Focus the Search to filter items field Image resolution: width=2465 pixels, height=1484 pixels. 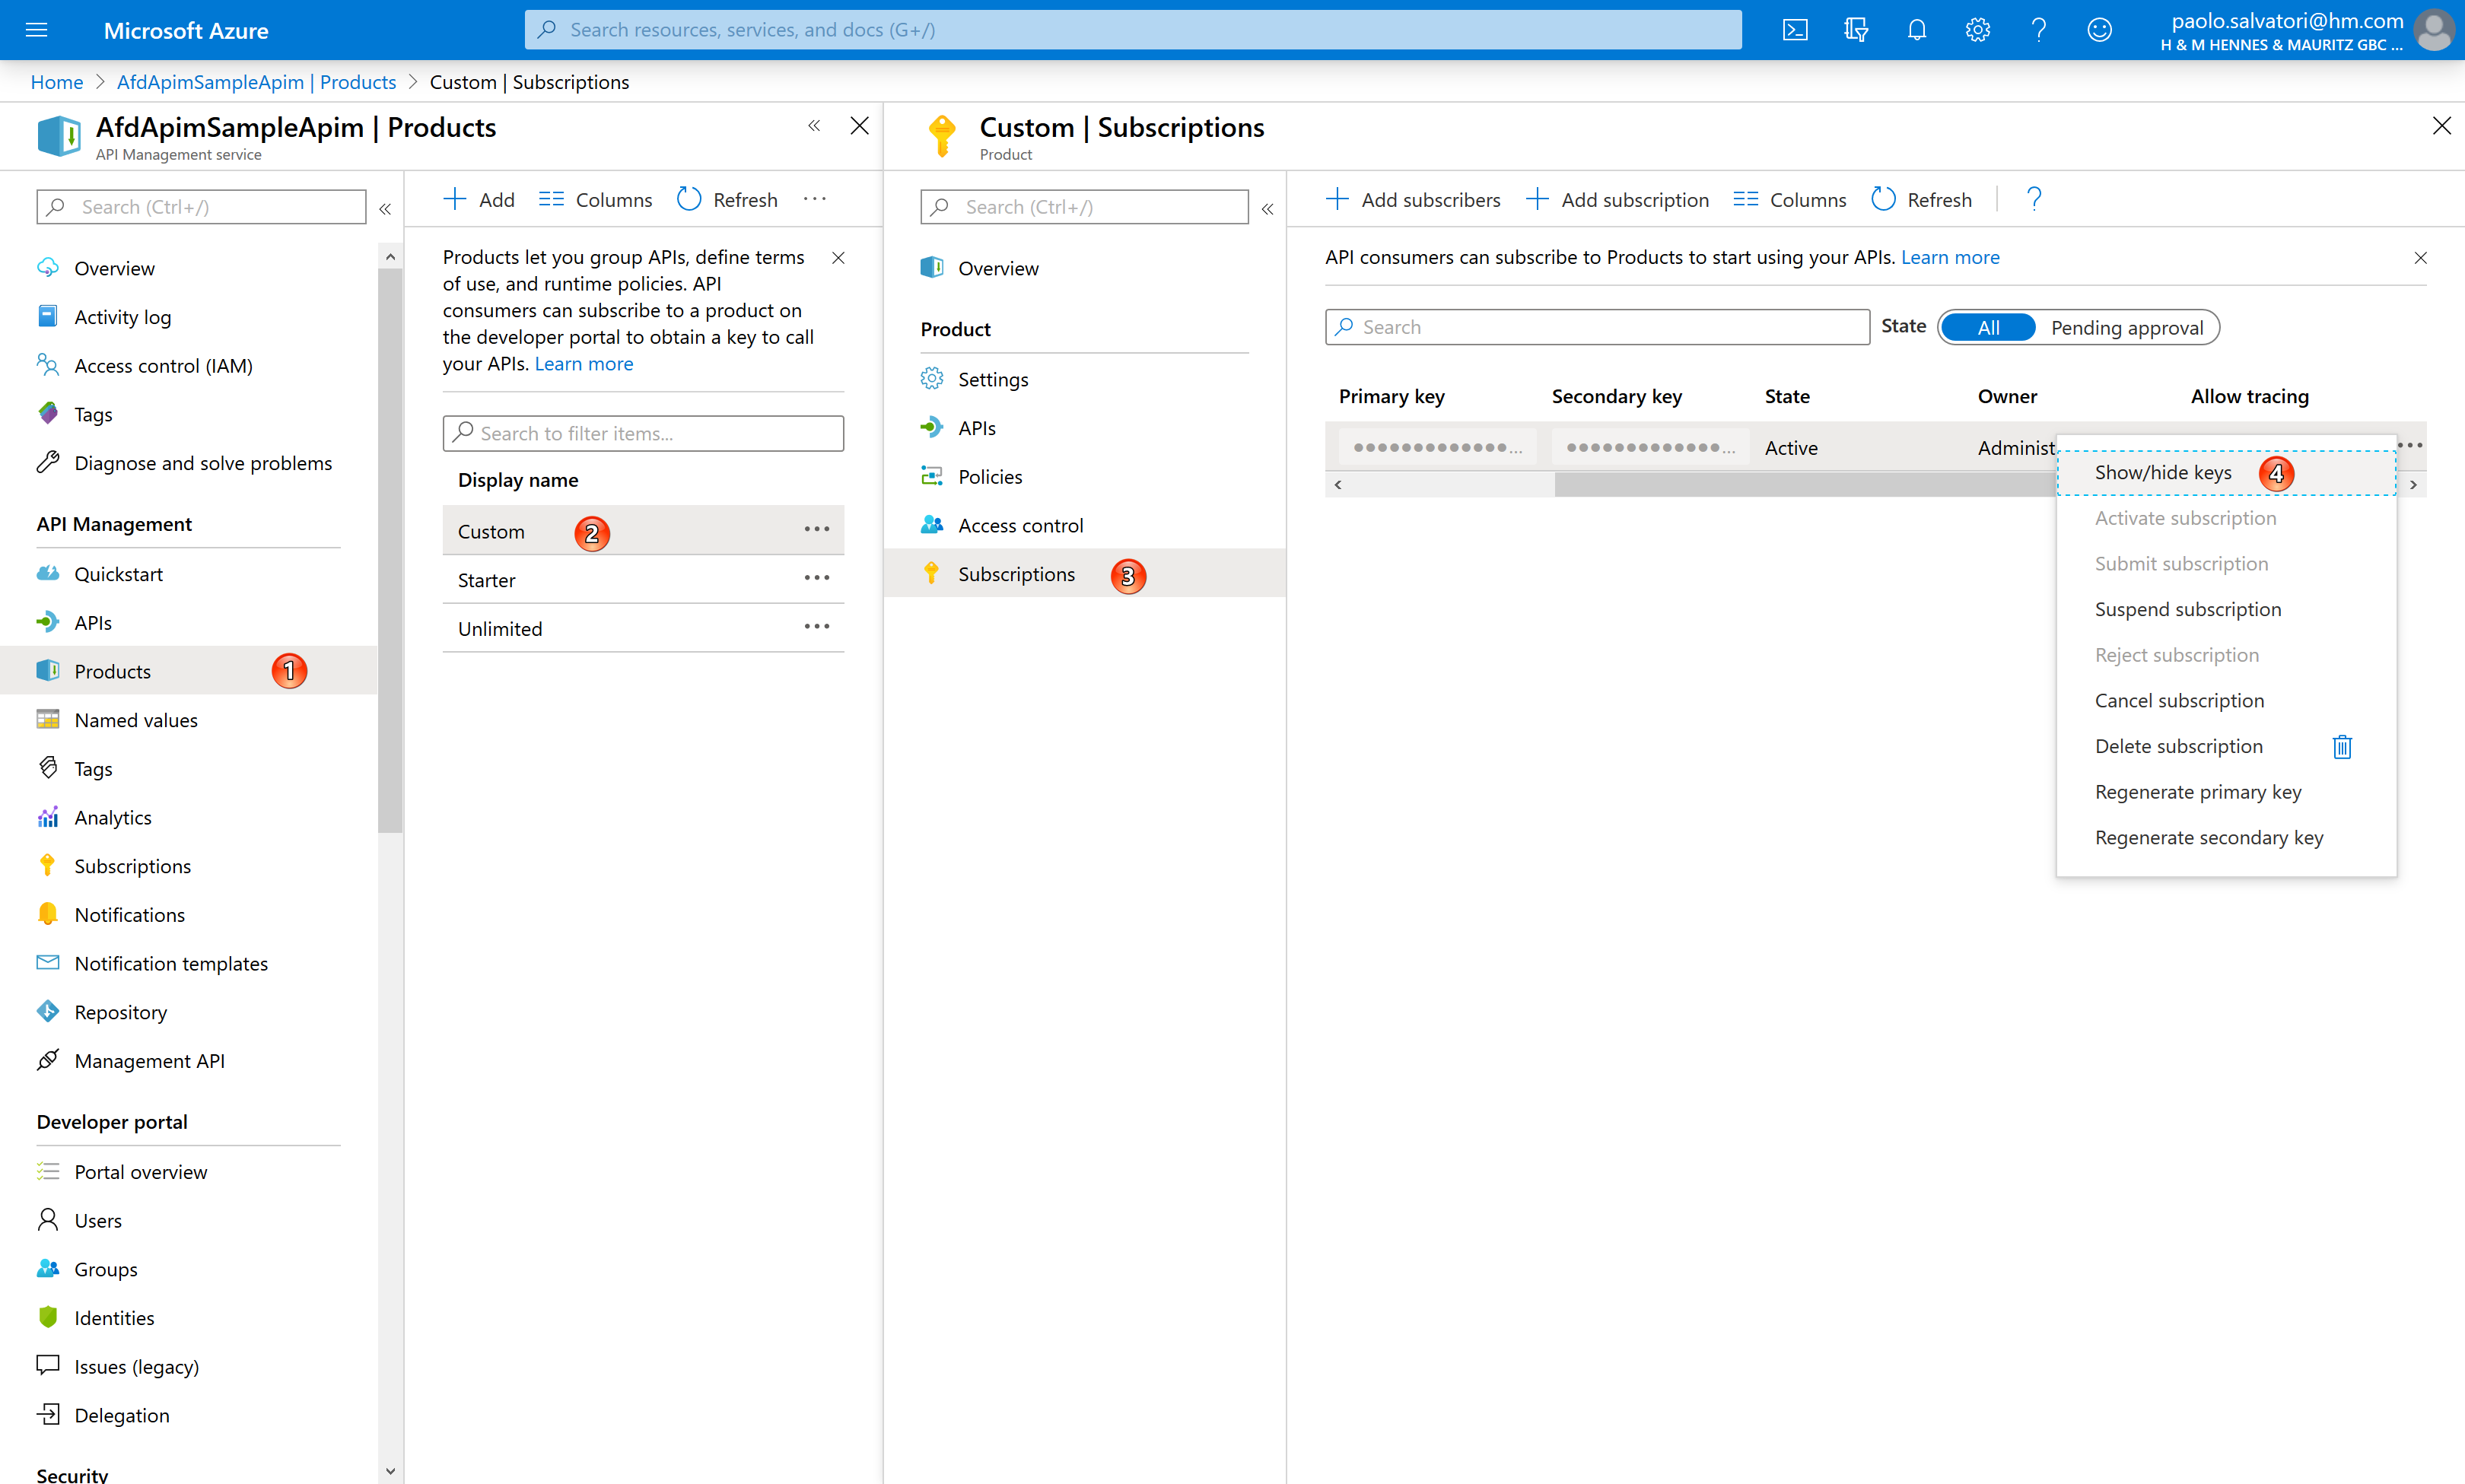pos(643,433)
